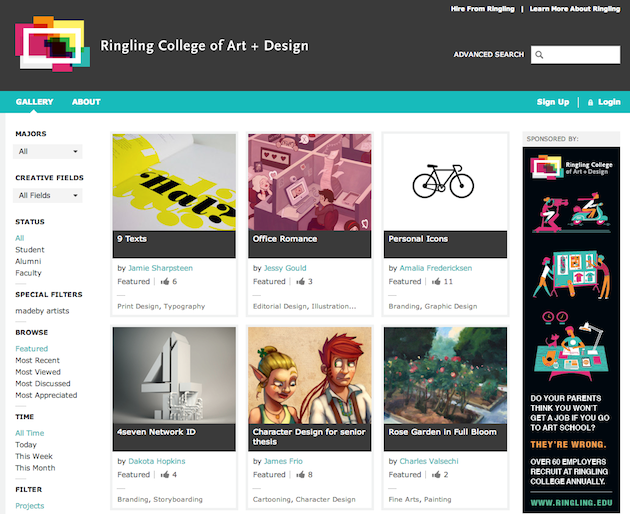
Task: Click Office Romance title bar
Action: 310,244
